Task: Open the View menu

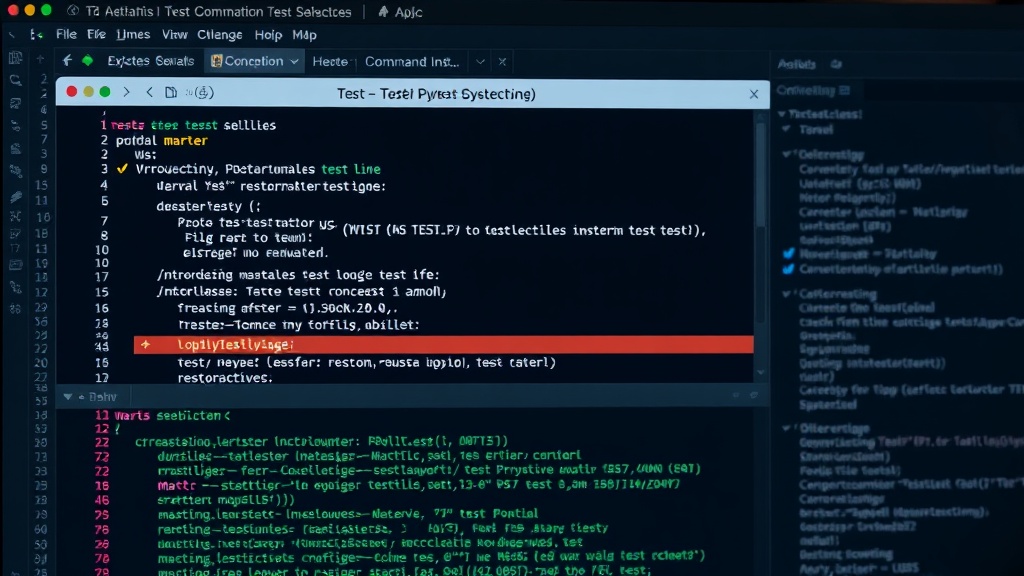Action: tap(174, 35)
